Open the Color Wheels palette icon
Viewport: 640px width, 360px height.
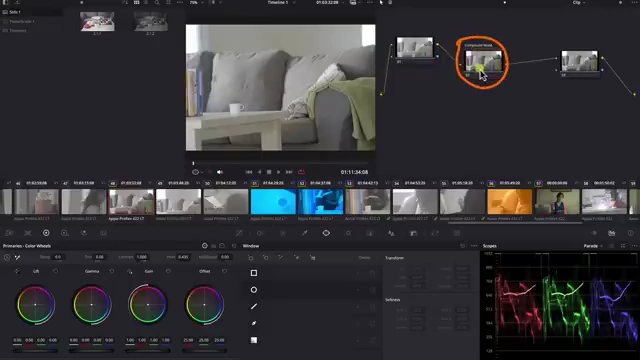(x=46, y=233)
